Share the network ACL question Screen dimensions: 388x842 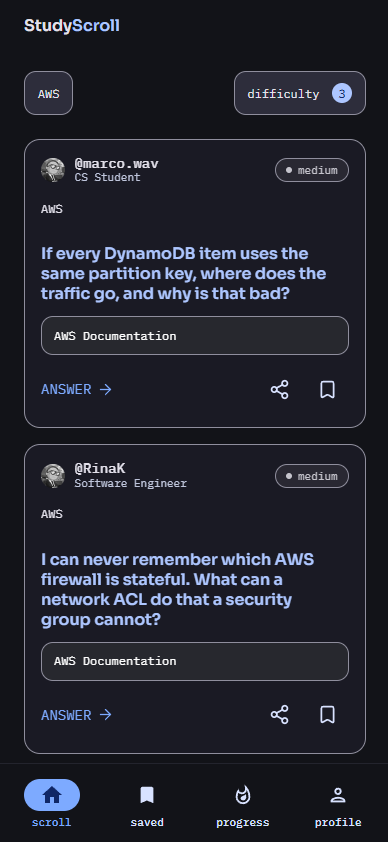tap(279, 715)
